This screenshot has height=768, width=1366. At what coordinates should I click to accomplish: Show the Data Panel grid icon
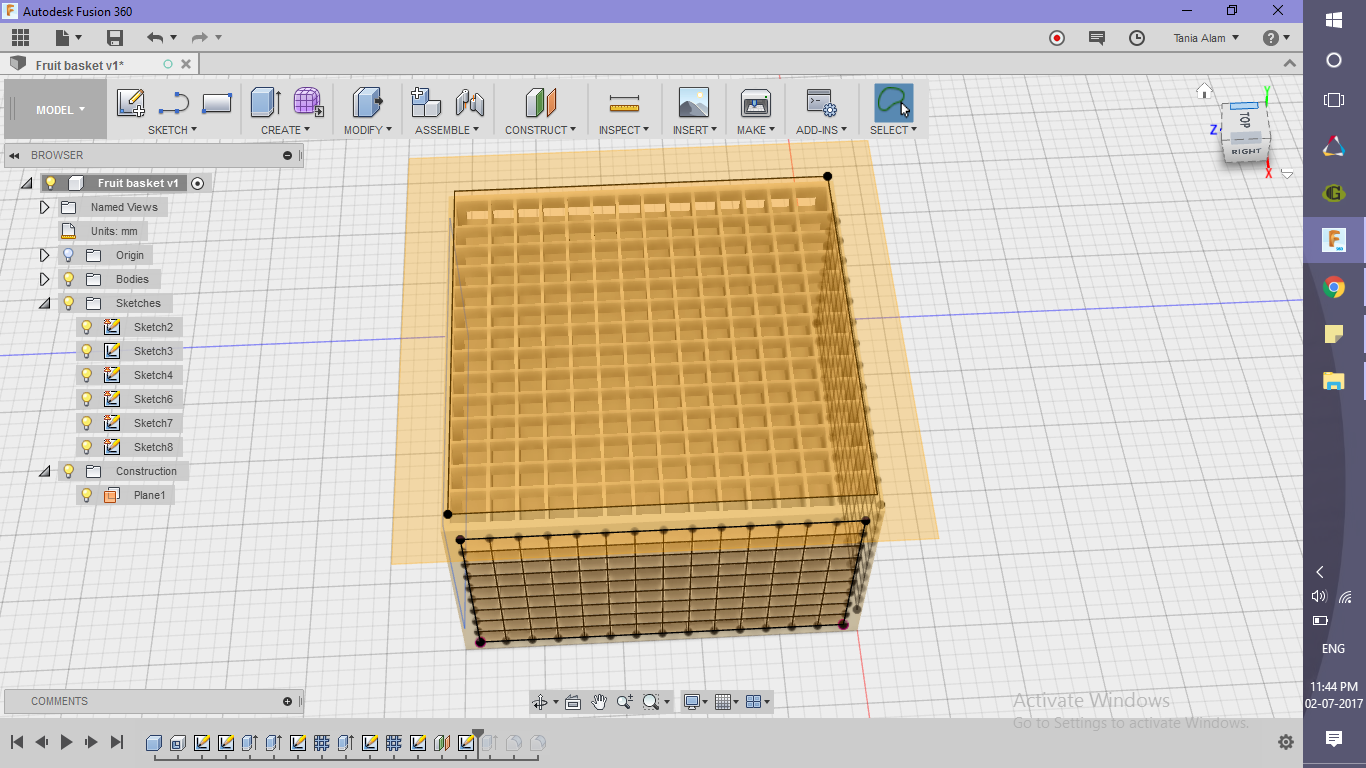click(x=20, y=38)
